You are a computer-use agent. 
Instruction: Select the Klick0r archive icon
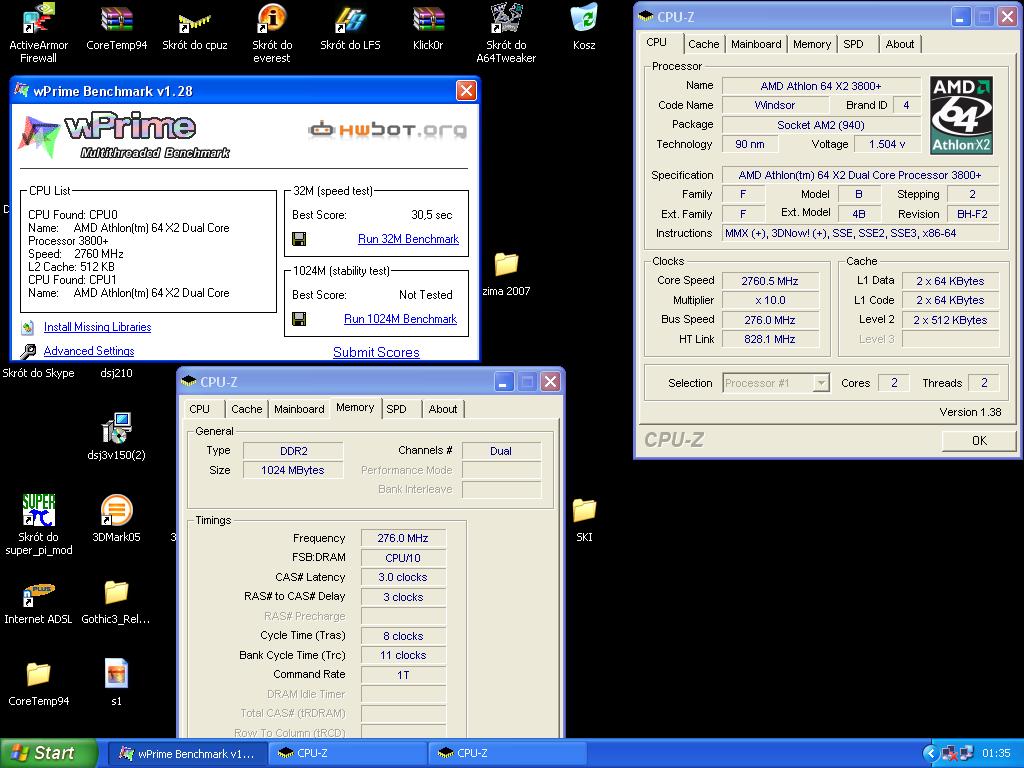point(428,20)
